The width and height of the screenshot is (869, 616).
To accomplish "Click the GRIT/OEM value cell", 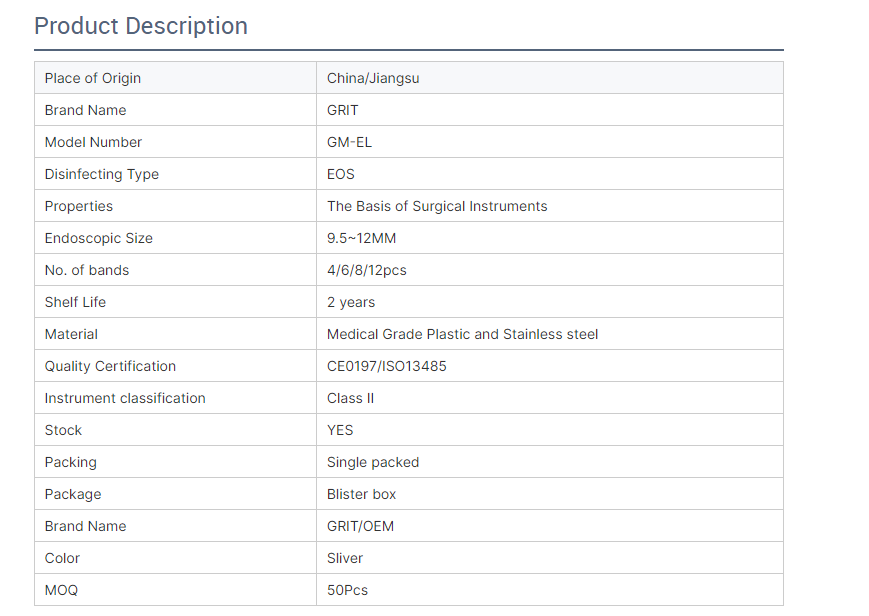I will point(360,526).
